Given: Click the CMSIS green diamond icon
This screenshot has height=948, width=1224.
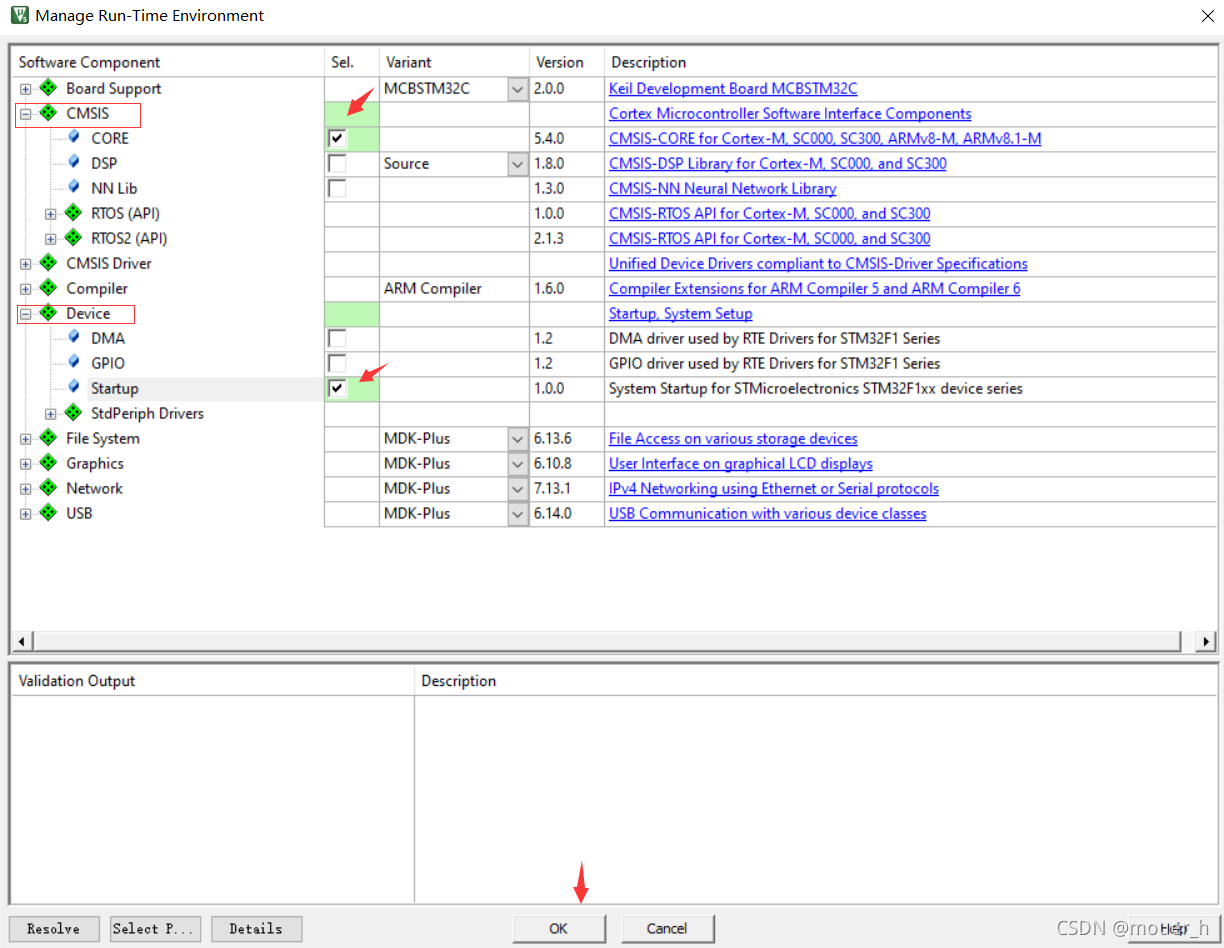Looking at the screenshot, I should tap(48, 113).
